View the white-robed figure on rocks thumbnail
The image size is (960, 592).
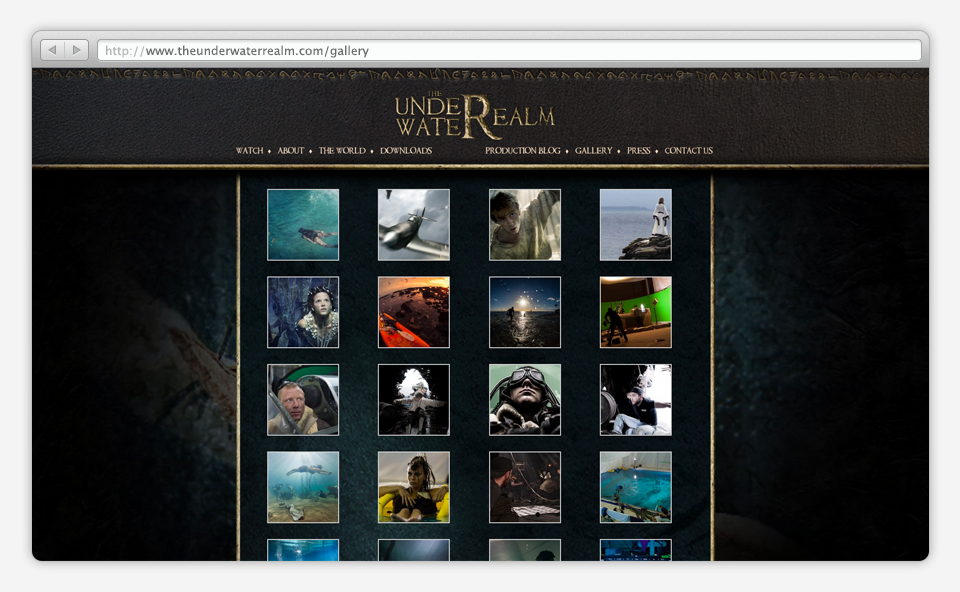coord(636,225)
